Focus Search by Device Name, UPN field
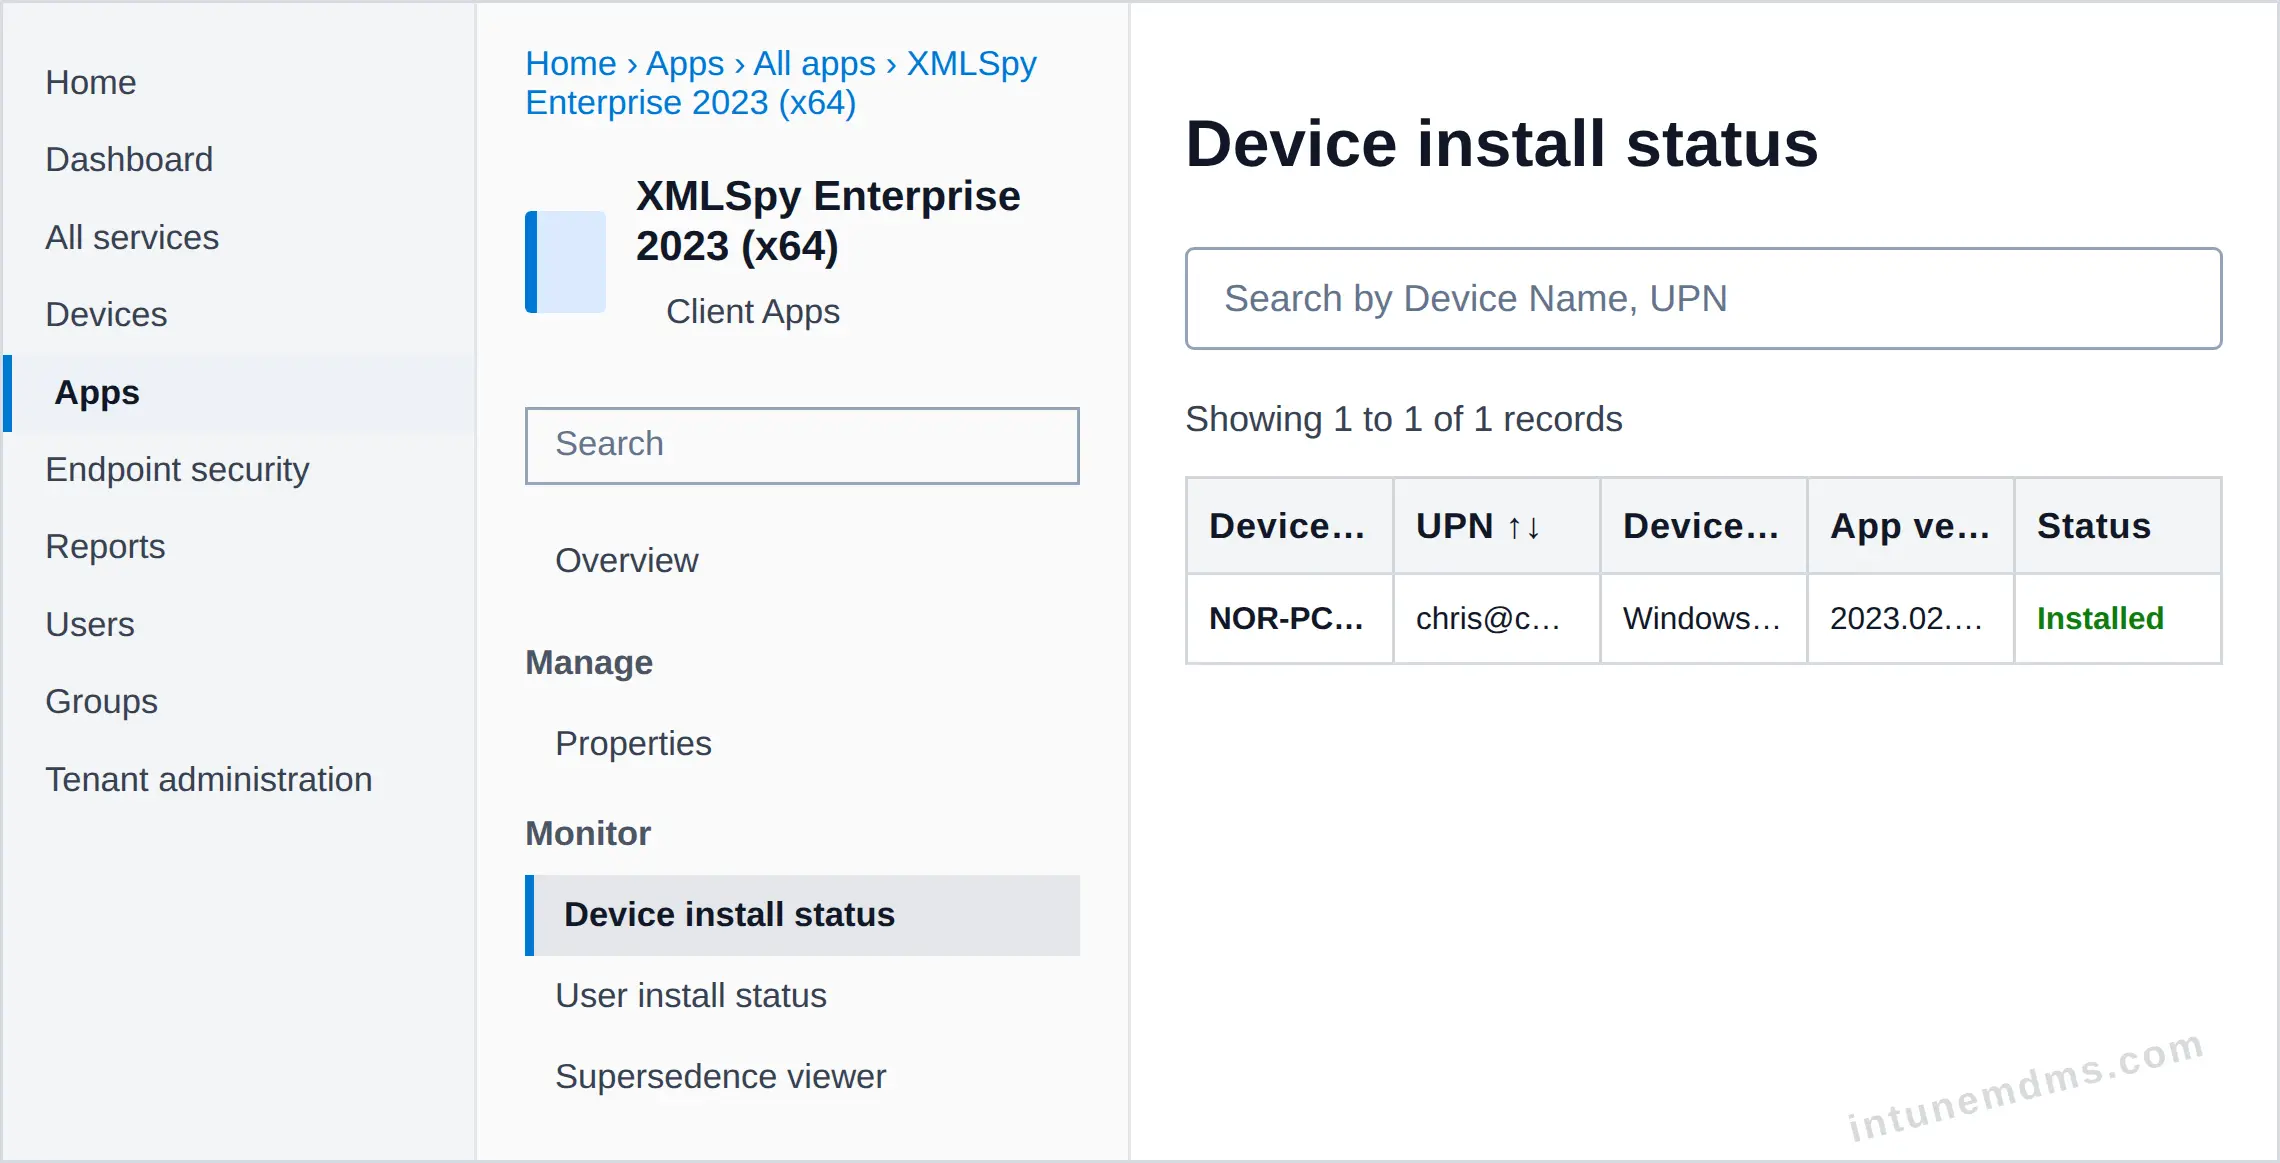The width and height of the screenshot is (2280, 1163). (1703, 298)
